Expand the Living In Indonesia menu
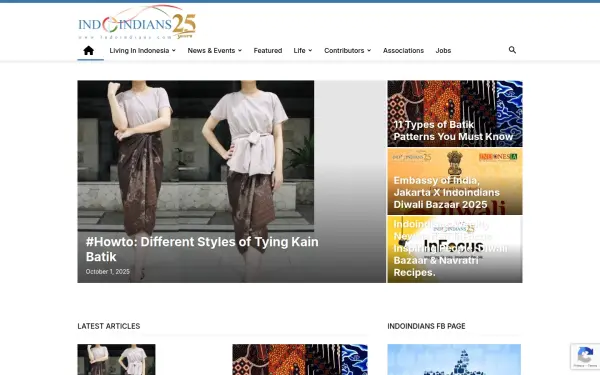600x375 pixels. [143, 51]
